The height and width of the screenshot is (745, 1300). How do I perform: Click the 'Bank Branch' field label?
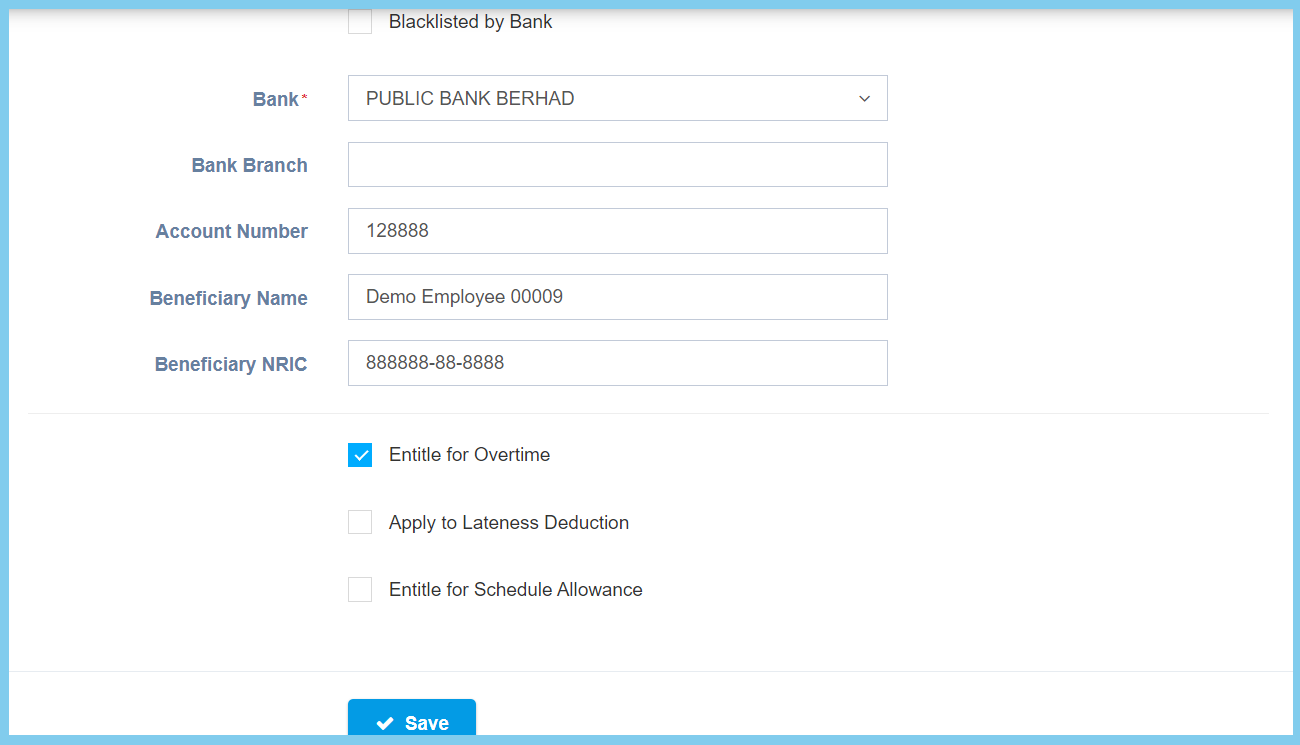(249, 166)
